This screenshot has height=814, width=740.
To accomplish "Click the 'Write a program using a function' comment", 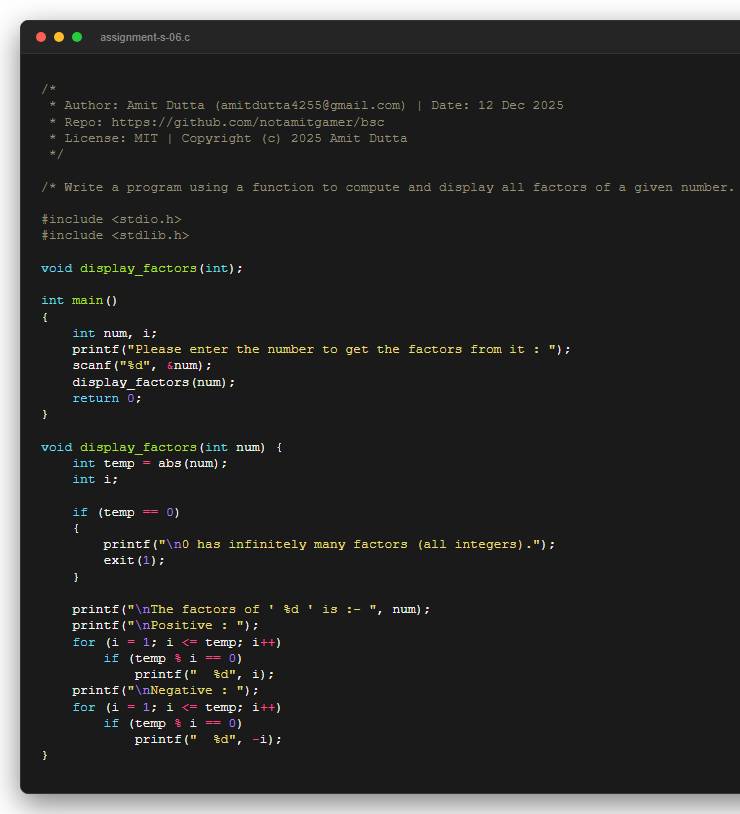I will tap(388, 187).
